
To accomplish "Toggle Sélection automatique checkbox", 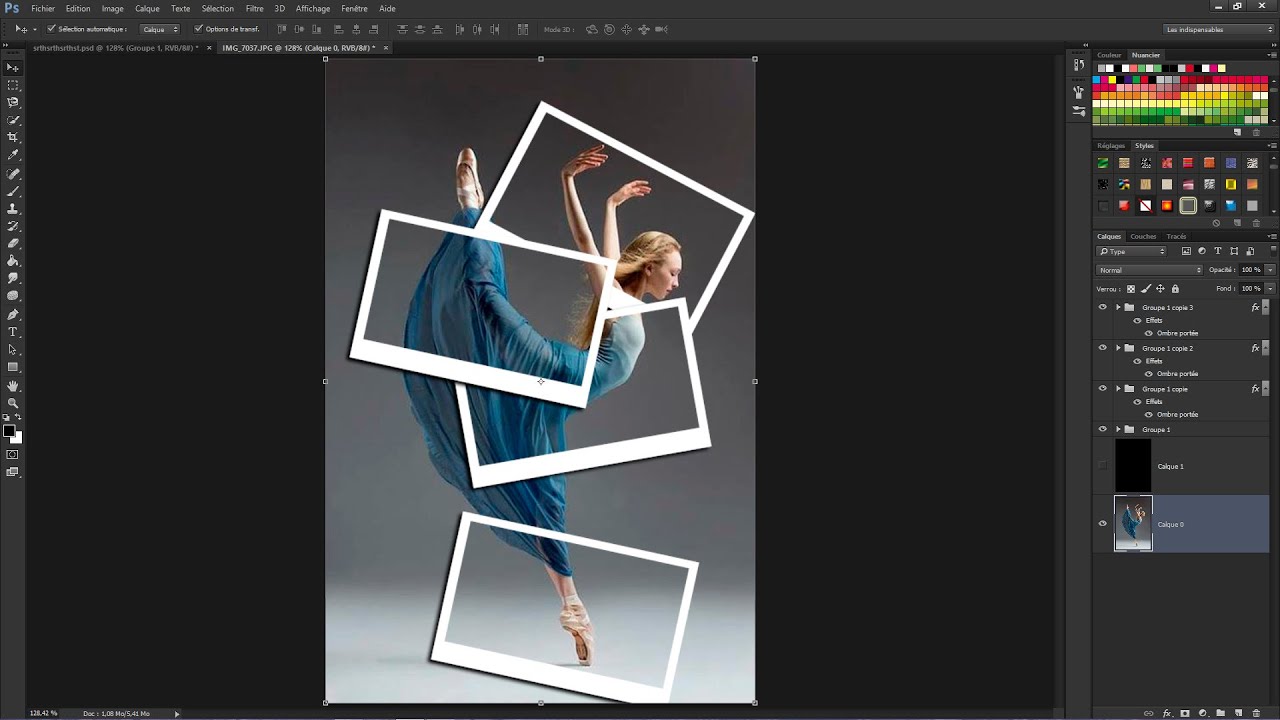I will [x=51, y=29].
